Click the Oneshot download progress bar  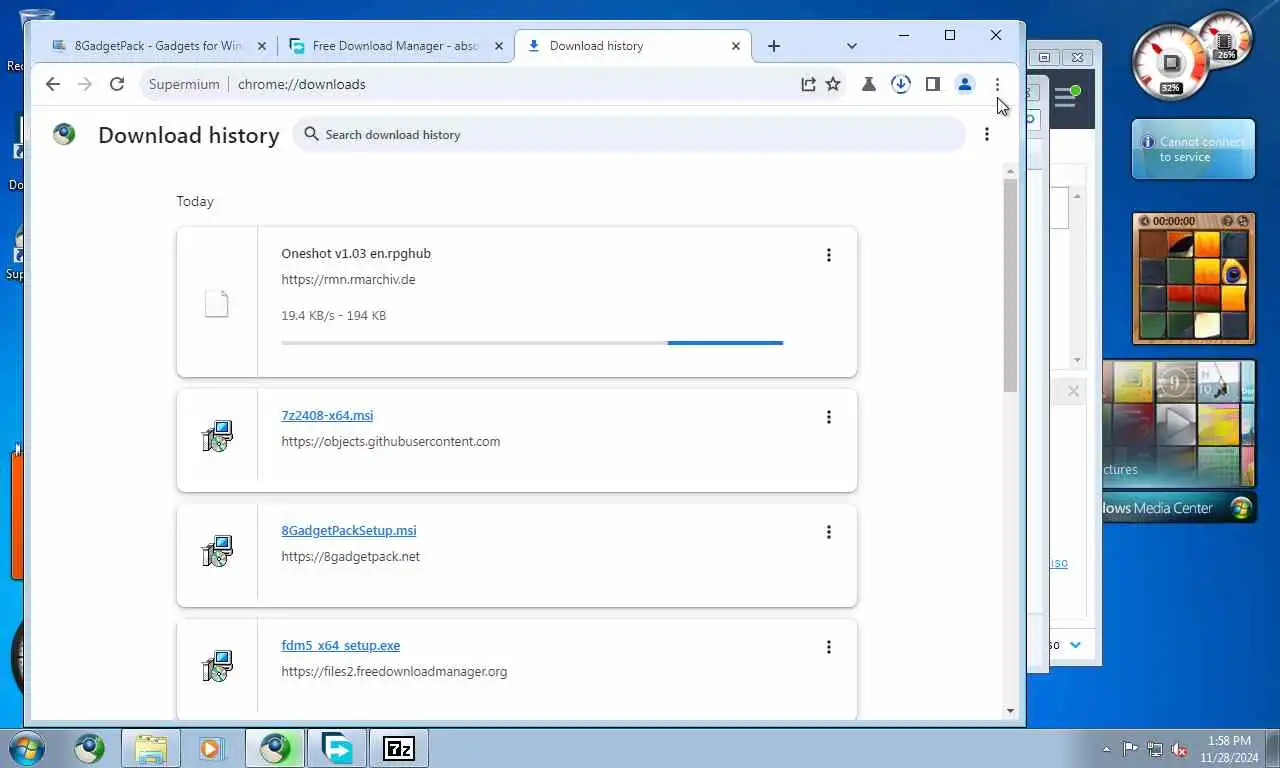coord(532,343)
